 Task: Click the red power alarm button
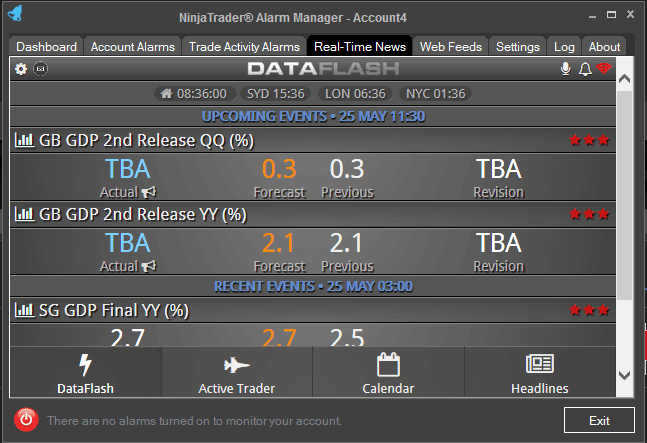[26, 420]
